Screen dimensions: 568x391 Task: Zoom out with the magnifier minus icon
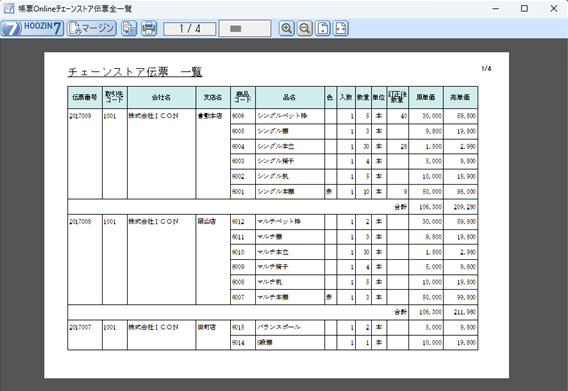305,28
